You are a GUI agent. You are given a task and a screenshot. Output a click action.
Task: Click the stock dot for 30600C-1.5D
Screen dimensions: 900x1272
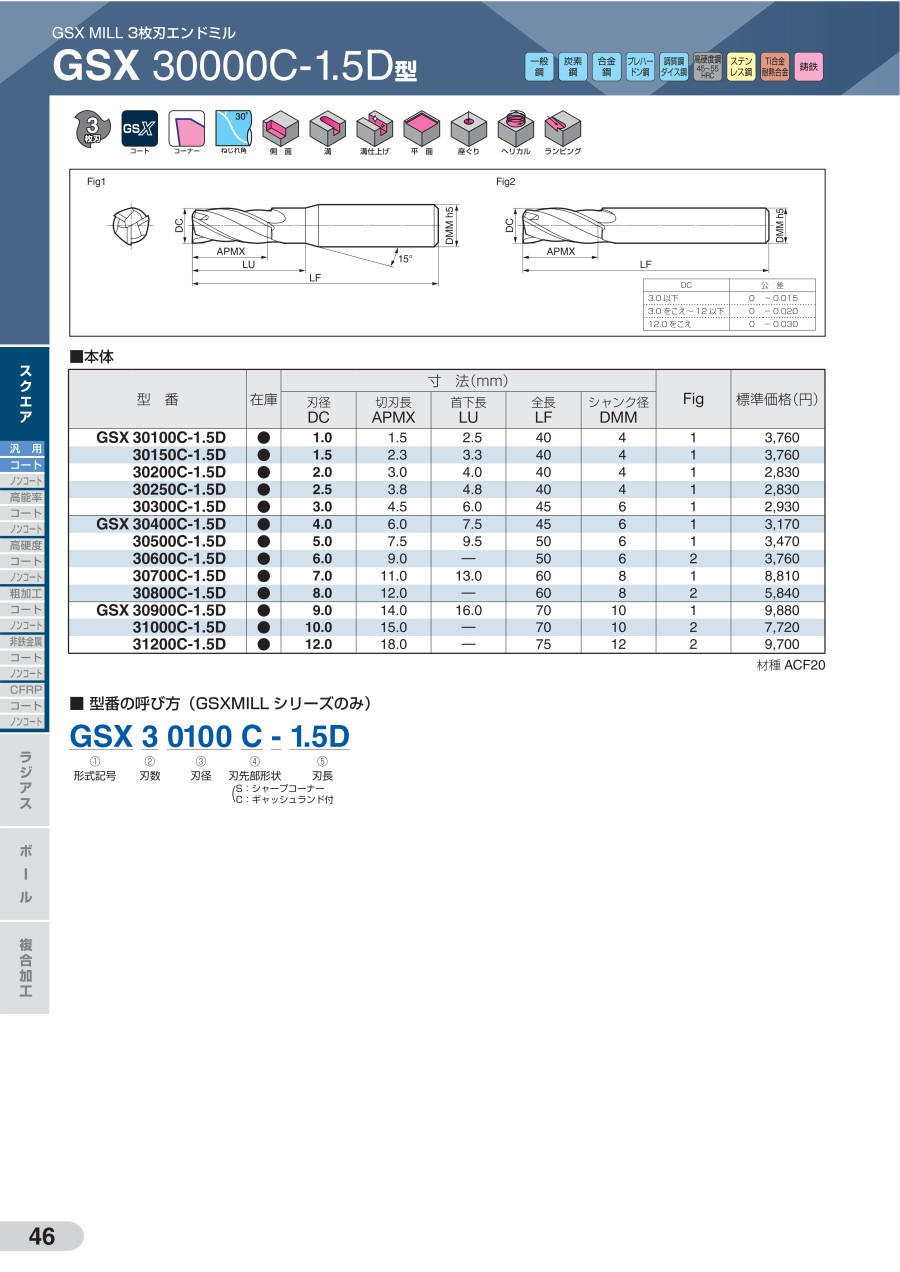[264, 559]
